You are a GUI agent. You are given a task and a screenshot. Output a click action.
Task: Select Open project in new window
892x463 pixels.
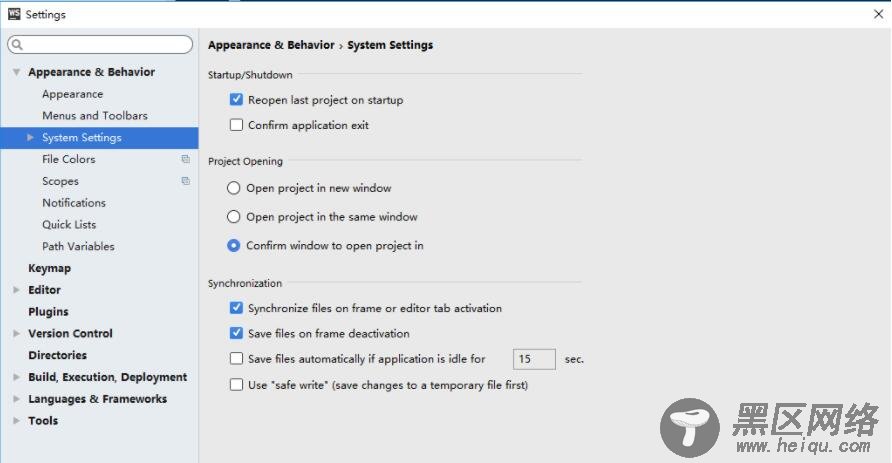coord(233,188)
